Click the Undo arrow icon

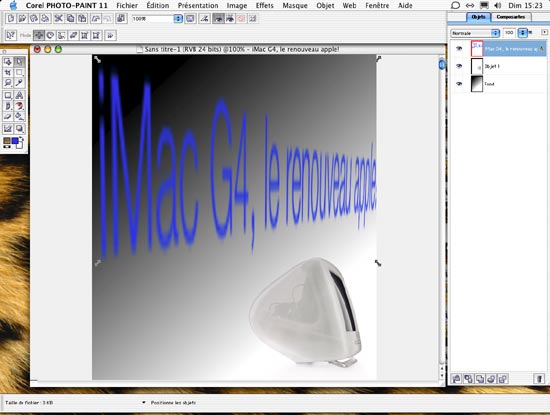[96, 18]
